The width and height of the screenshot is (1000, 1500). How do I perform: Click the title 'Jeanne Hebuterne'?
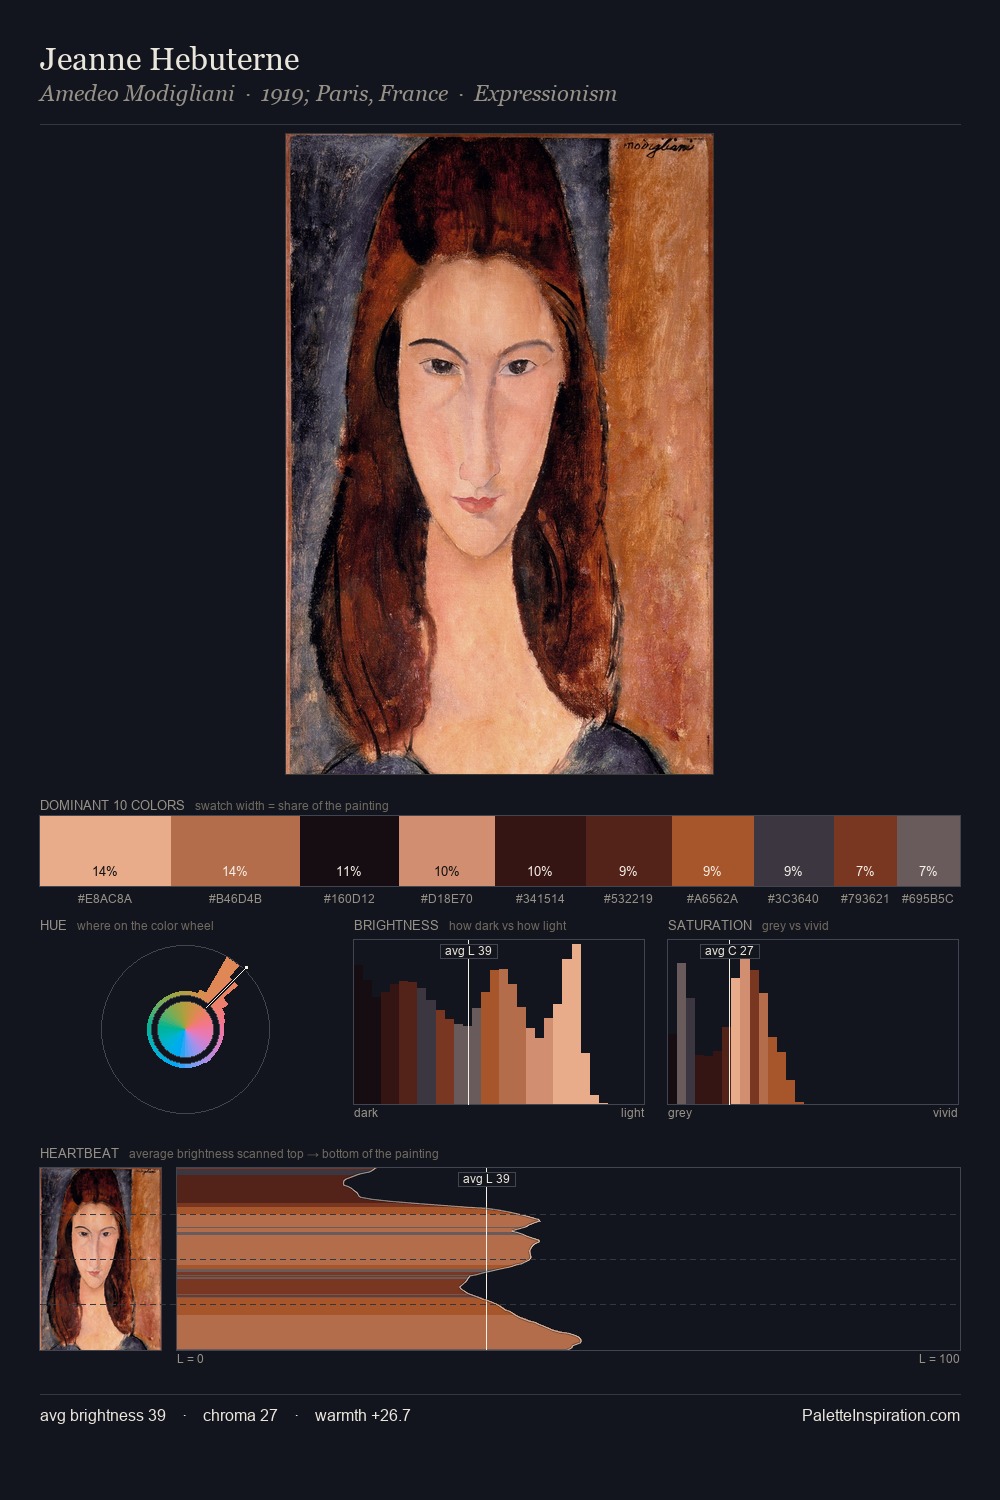point(170,59)
